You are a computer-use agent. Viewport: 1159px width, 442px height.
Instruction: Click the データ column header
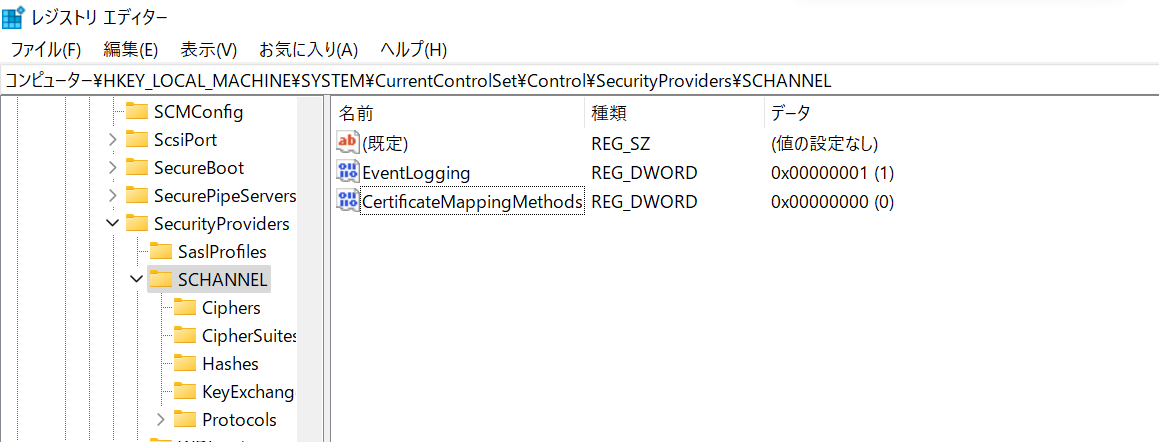coord(790,113)
